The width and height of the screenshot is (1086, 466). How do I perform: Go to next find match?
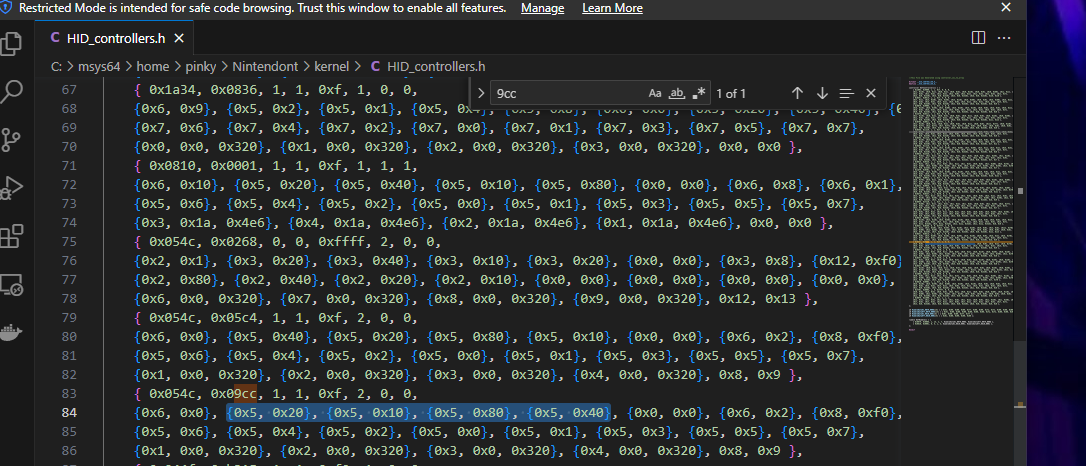tap(822, 93)
